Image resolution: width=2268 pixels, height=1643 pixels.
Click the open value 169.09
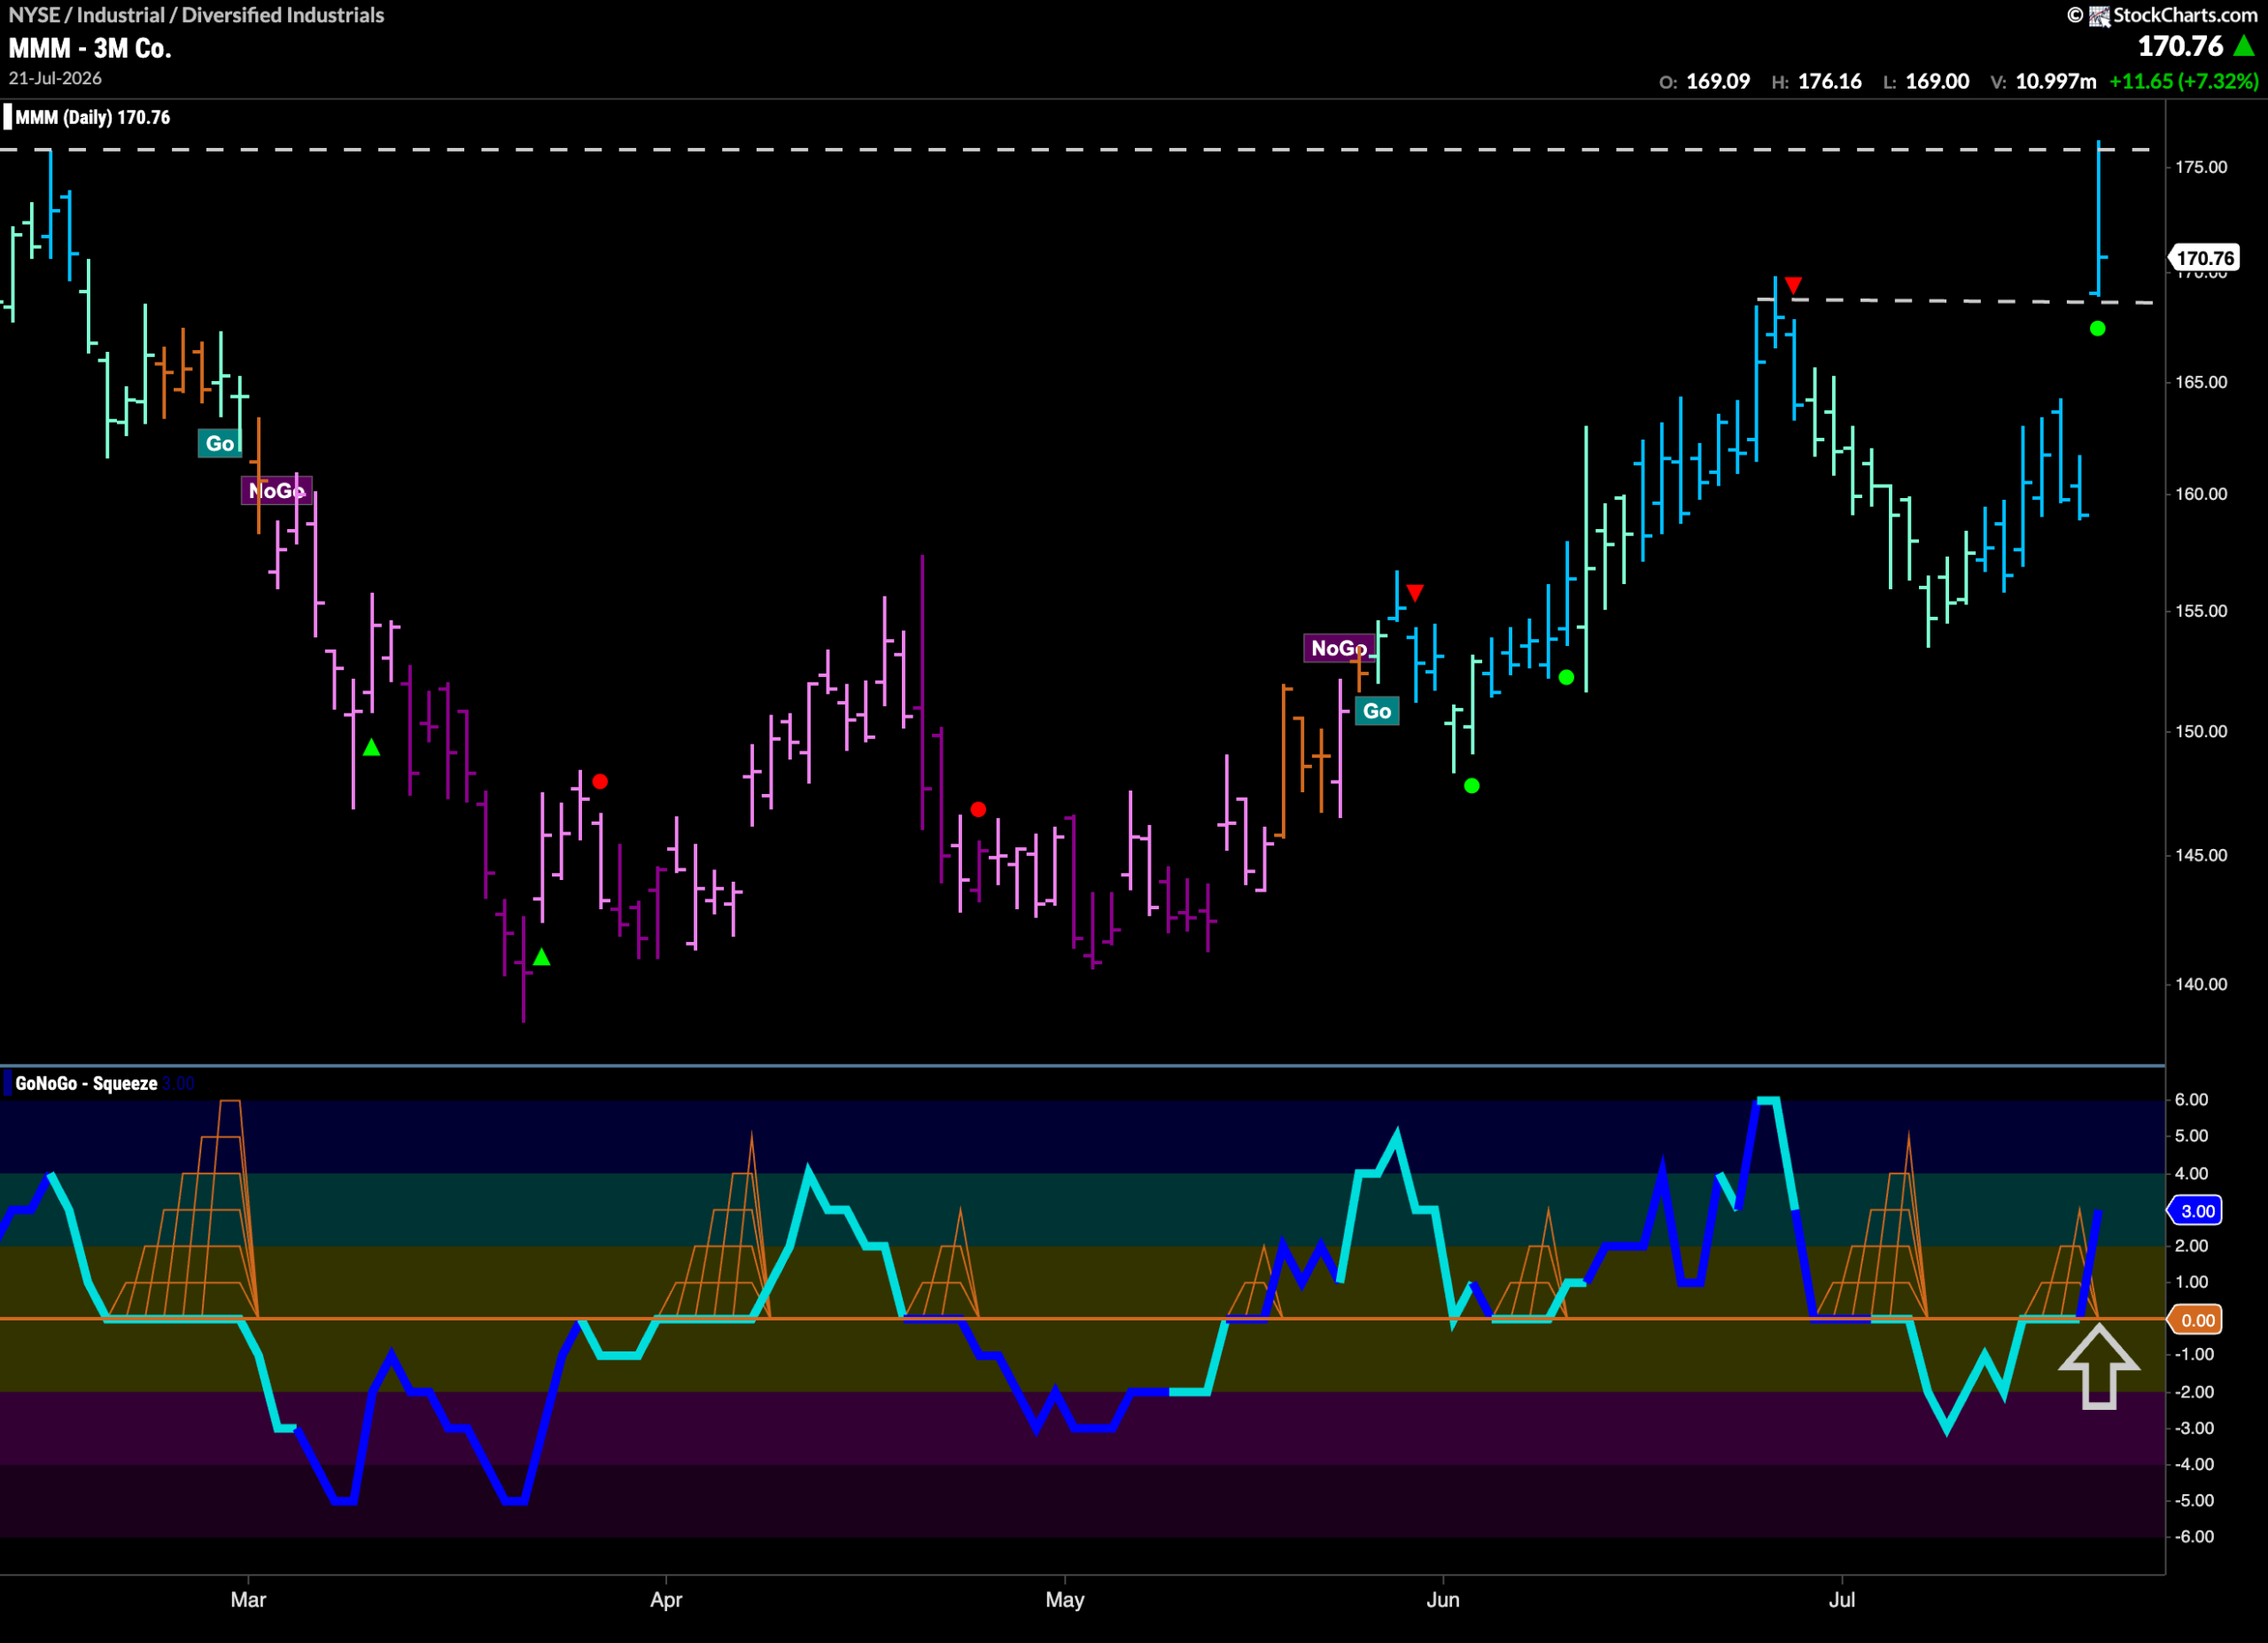tap(1718, 82)
